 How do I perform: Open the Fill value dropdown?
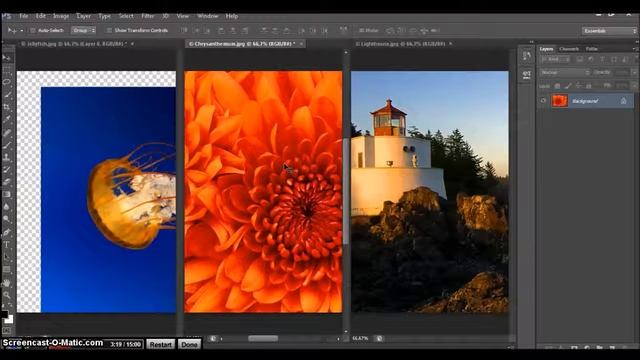coord(634,86)
